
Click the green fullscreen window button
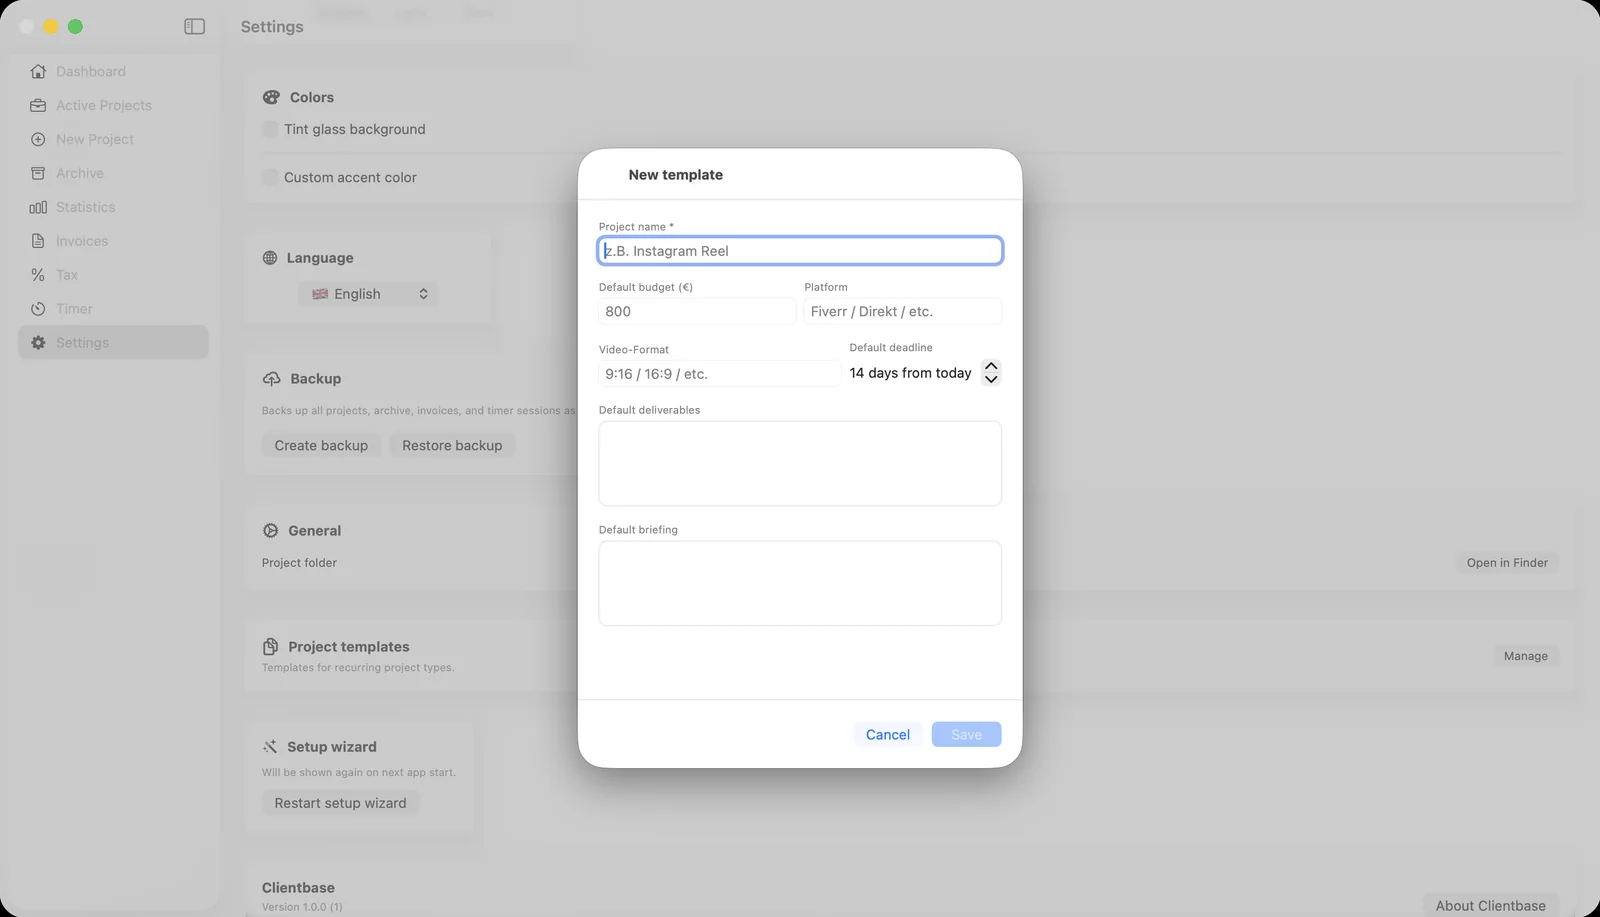(x=75, y=27)
